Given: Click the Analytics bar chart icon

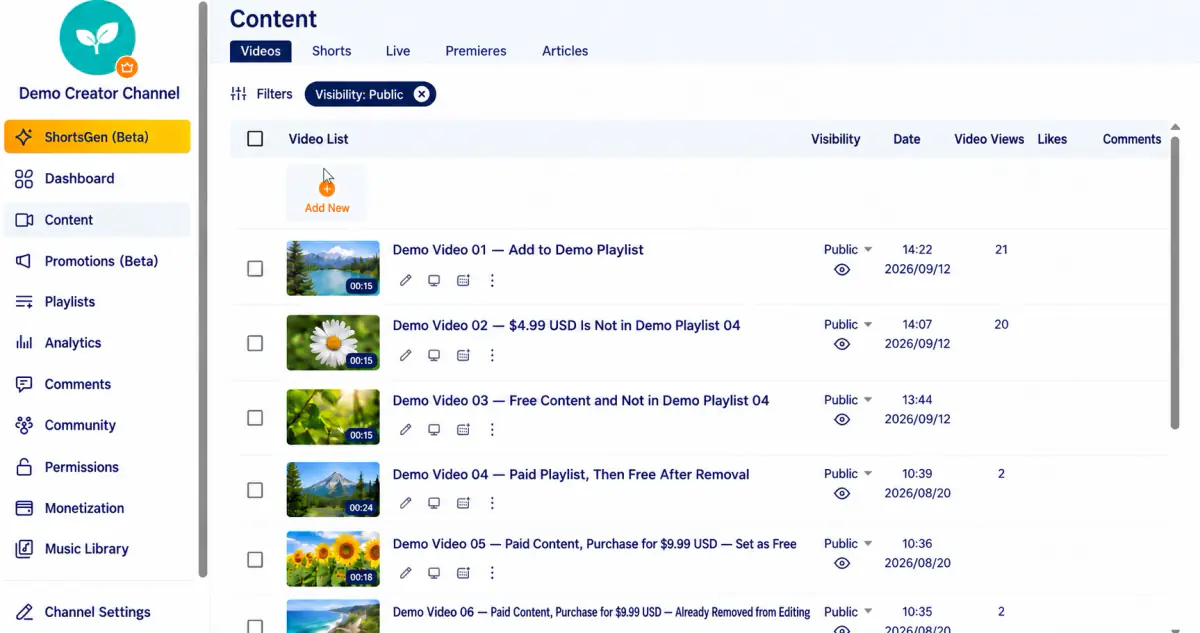Looking at the screenshot, I should click(x=24, y=343).
